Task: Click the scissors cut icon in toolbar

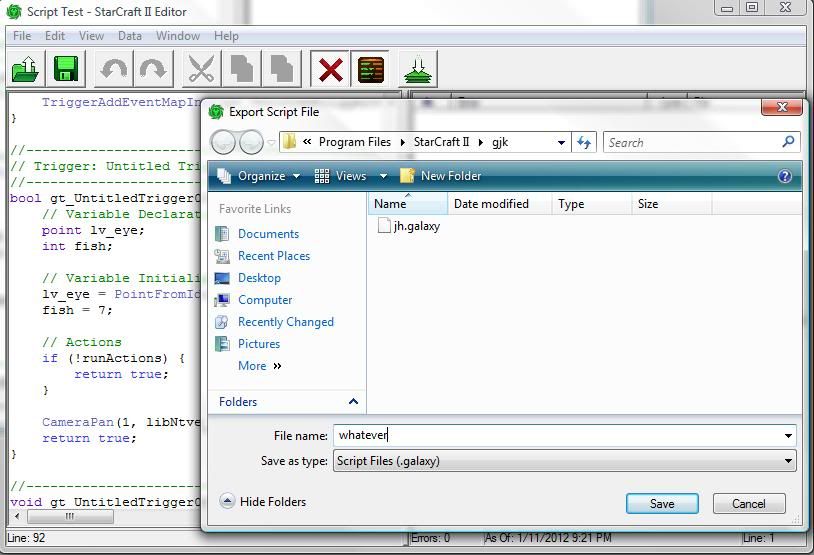Action: 201,69
